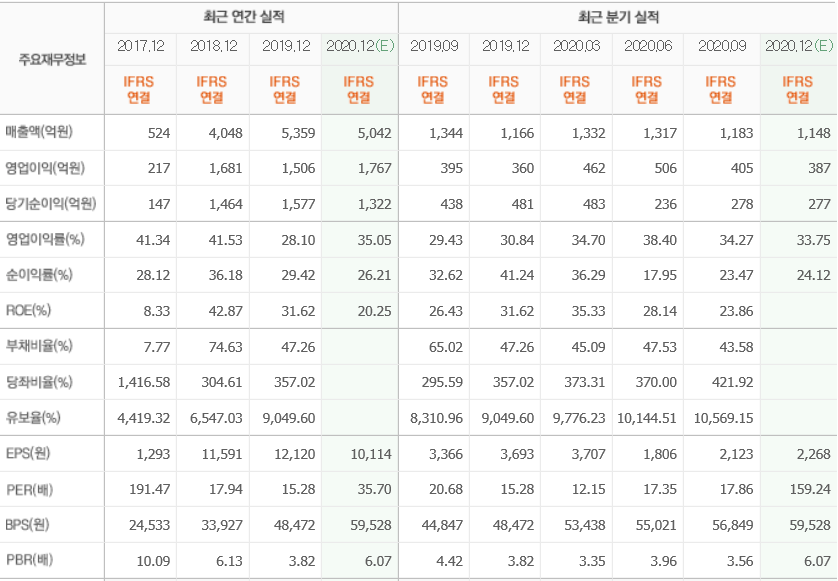Click the 순이익률 value 17.95

659,275
